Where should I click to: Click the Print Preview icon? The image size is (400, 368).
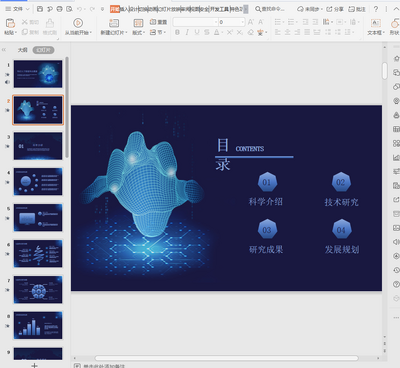click(69, 9)
